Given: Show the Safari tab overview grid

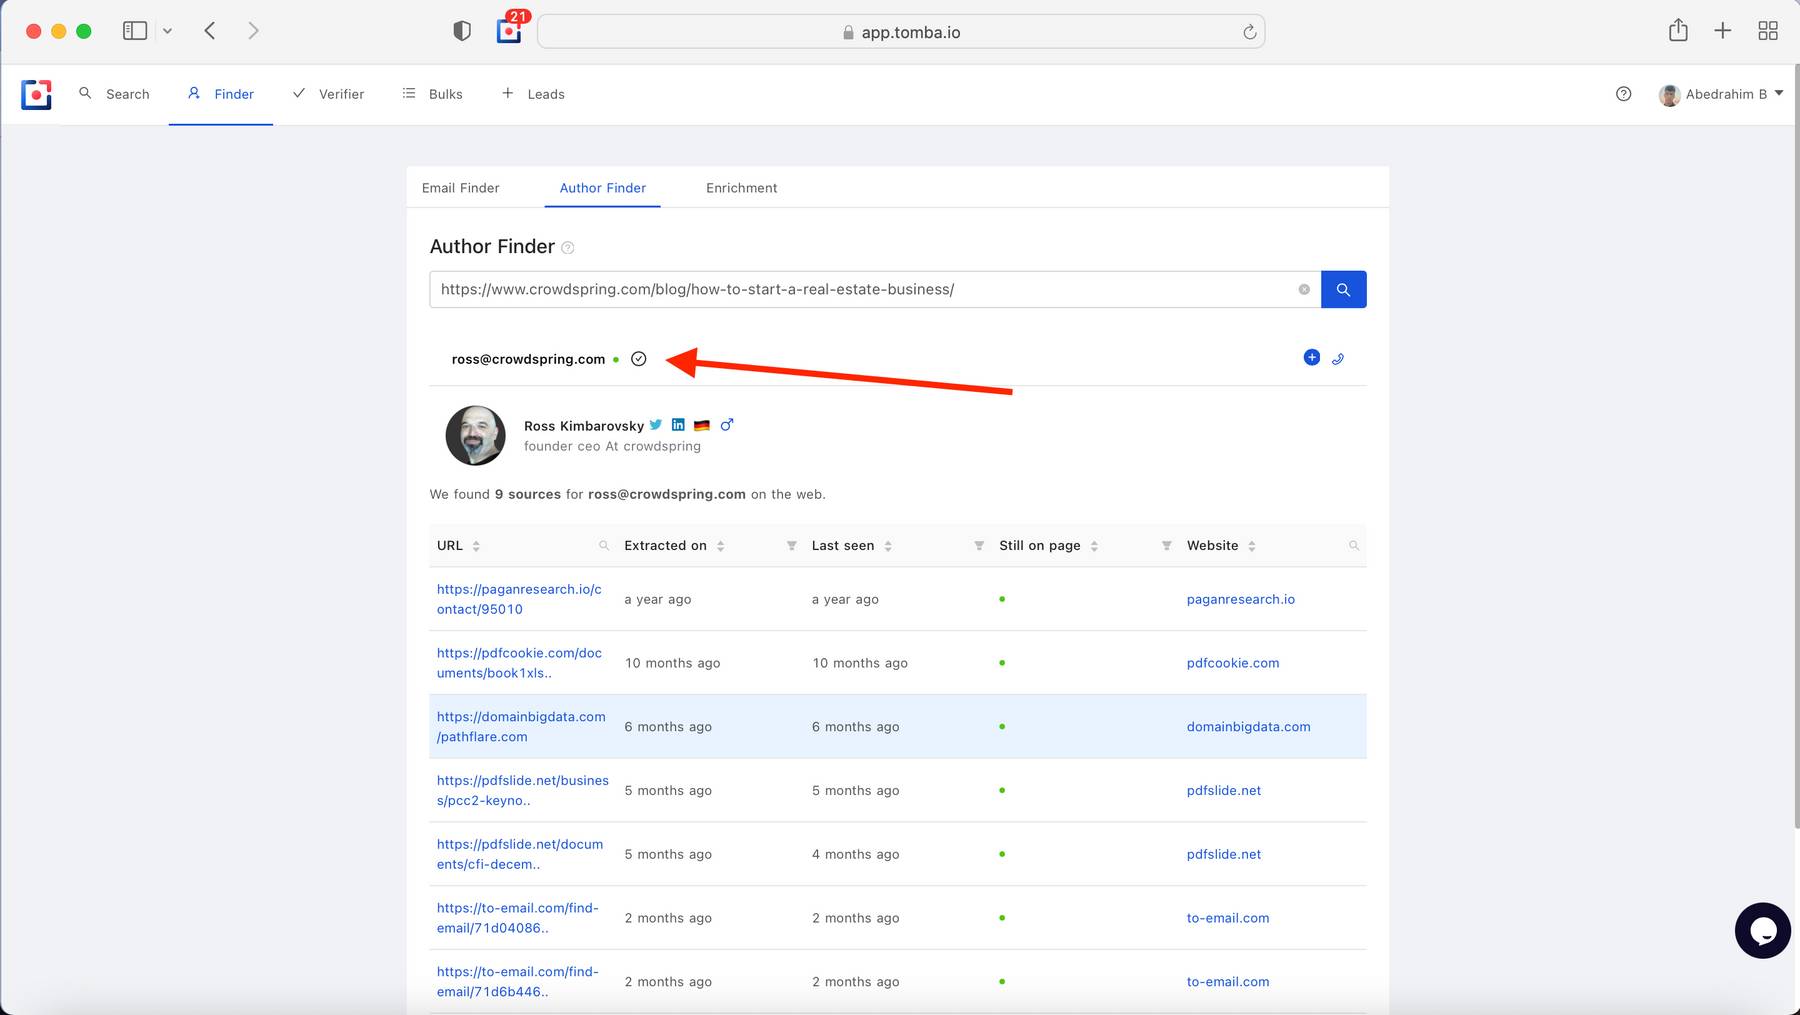Looking at the screenshot, I should pos(1768,31).
